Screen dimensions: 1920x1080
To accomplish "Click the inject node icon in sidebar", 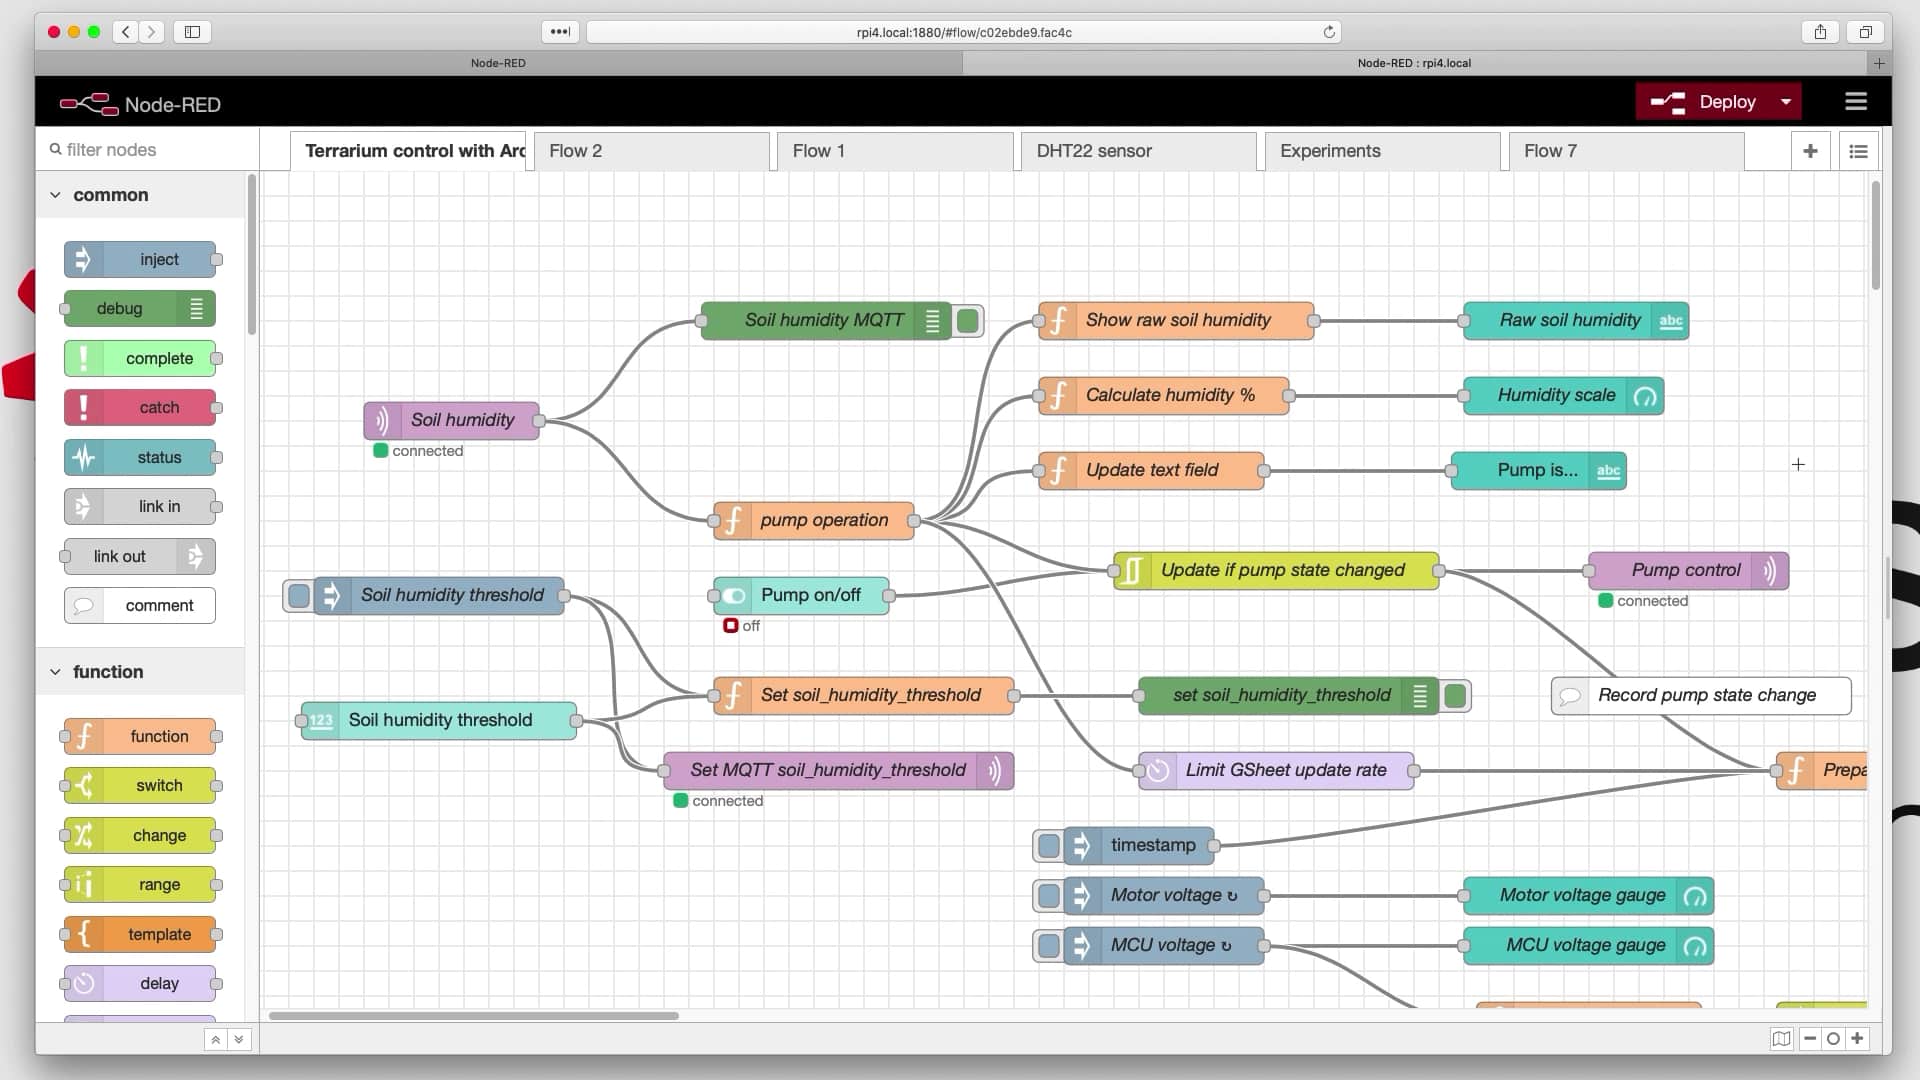I will click(x=84, y=258).
